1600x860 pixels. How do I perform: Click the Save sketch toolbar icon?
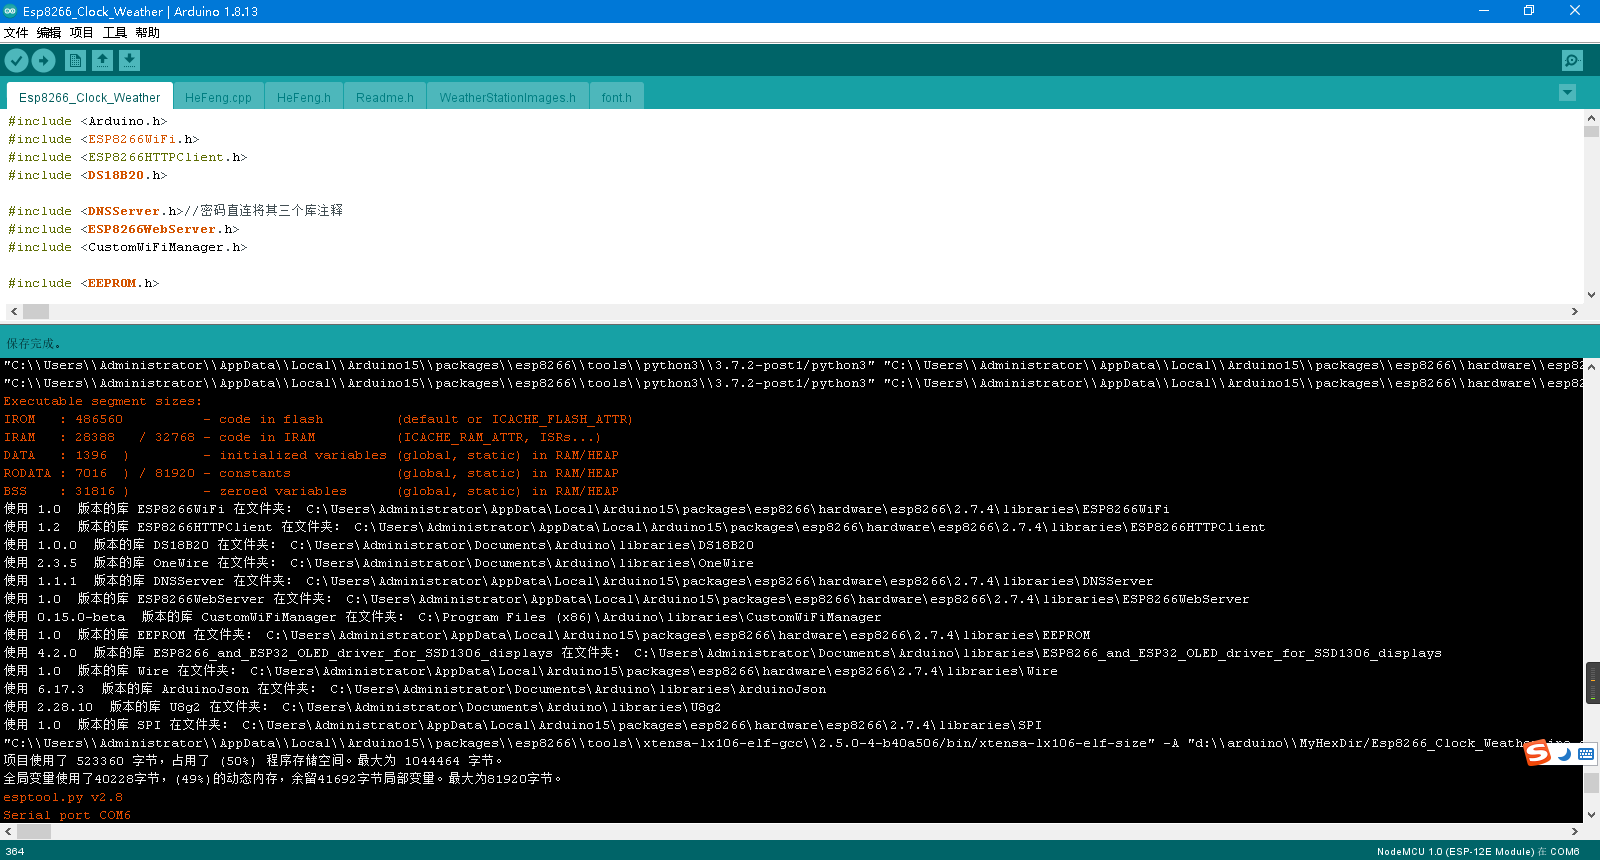tap(129, 61)
